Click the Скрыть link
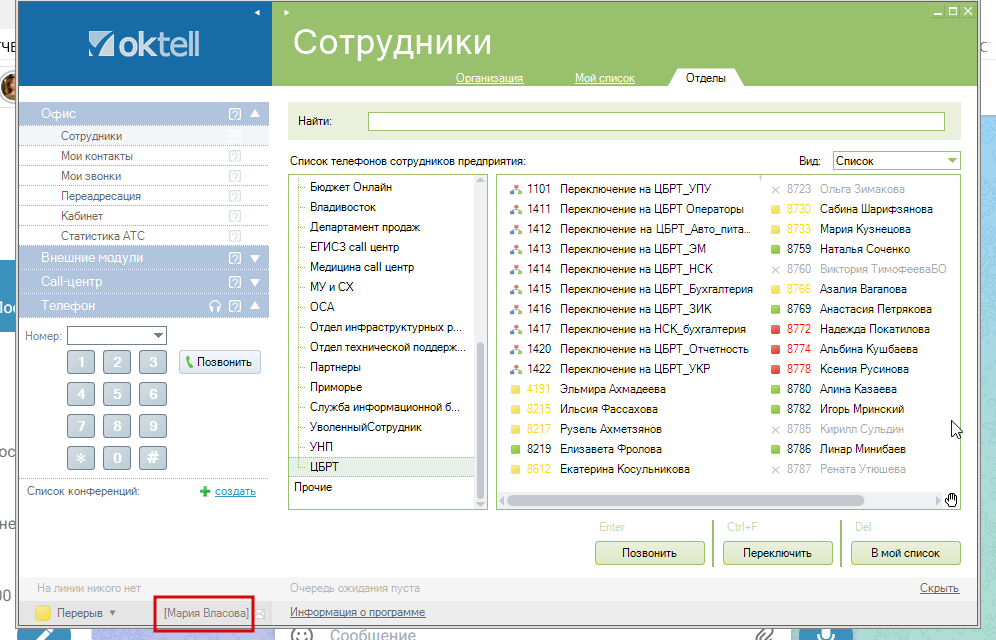Viewport: 996px width, 640px height. tap(939, 588)
